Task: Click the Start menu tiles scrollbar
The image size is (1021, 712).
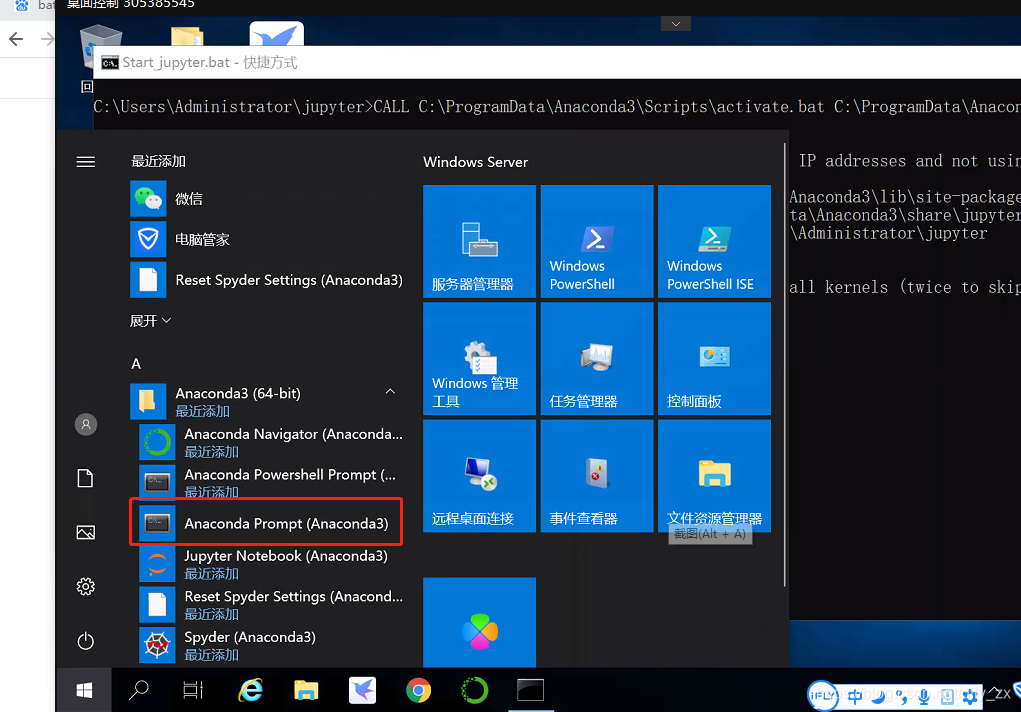Action: [785, 365]
